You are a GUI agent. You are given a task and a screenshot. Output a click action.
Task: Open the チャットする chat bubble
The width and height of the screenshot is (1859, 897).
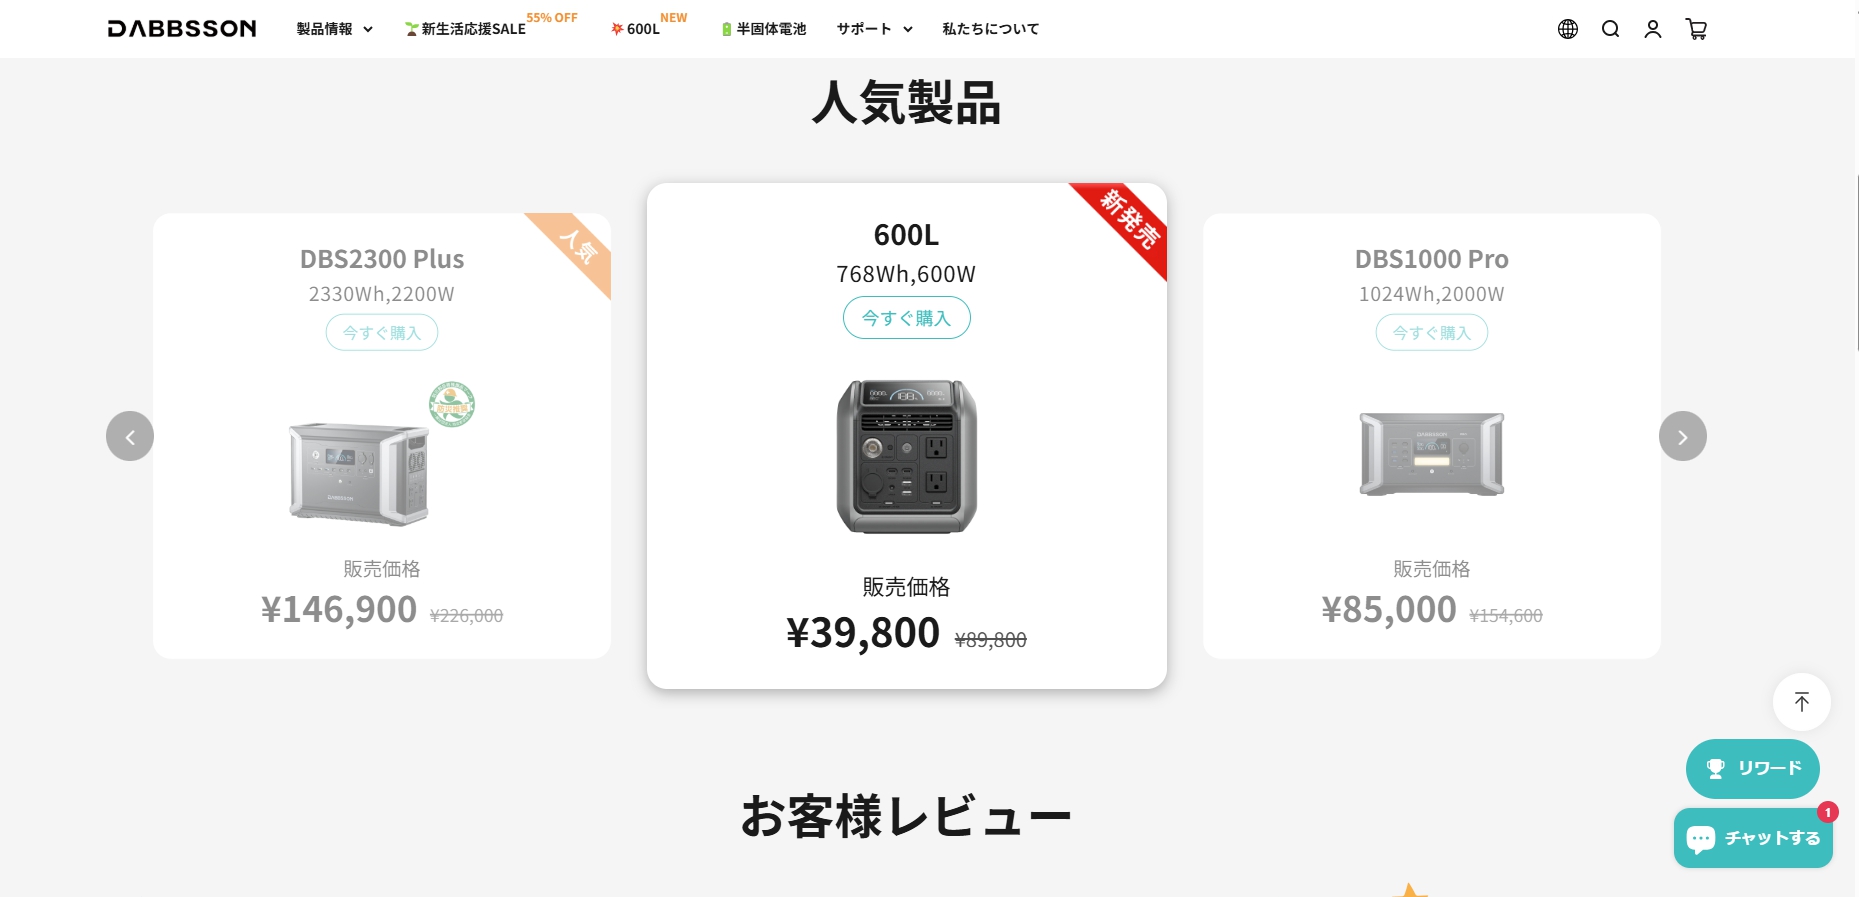(x=1753, y=838)
